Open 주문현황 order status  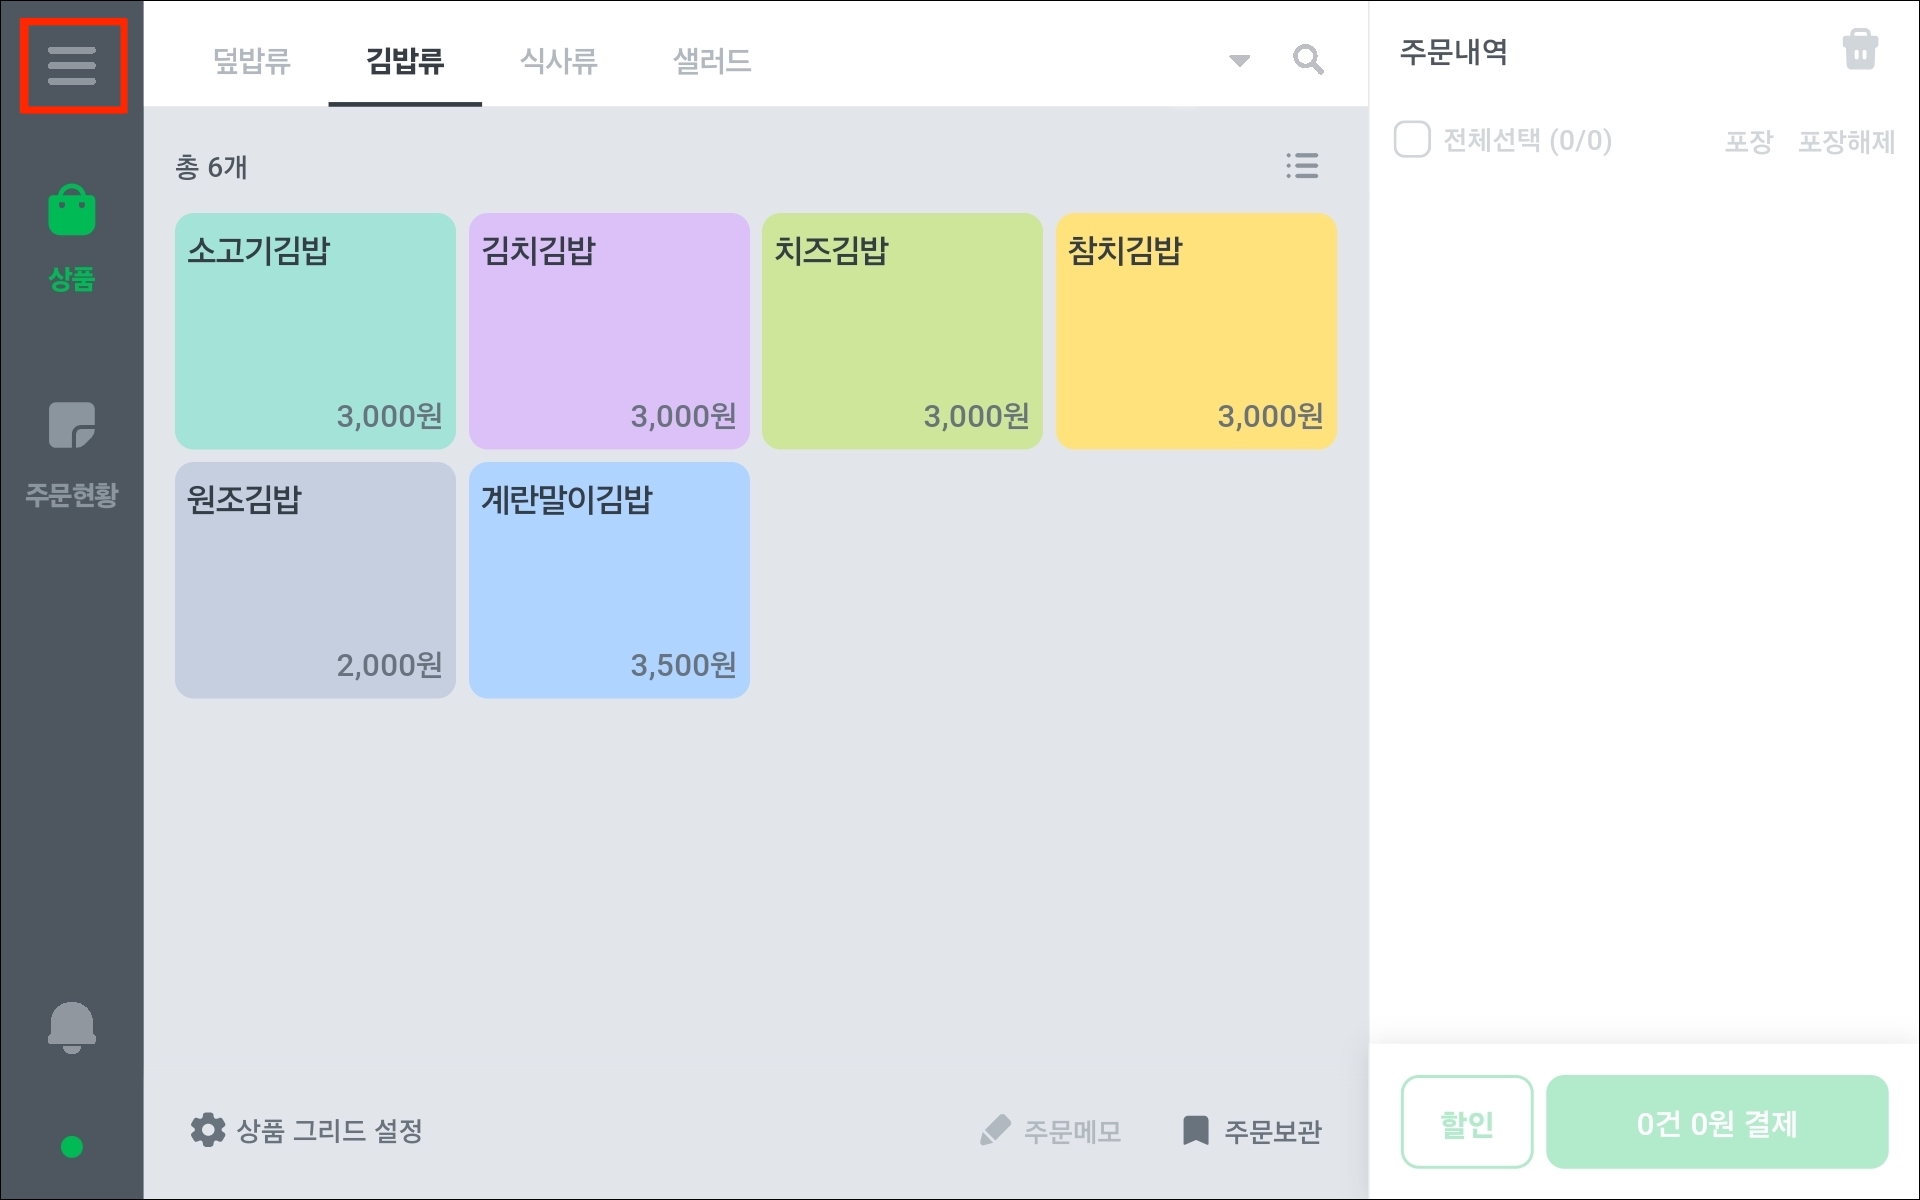click(72, 450)
